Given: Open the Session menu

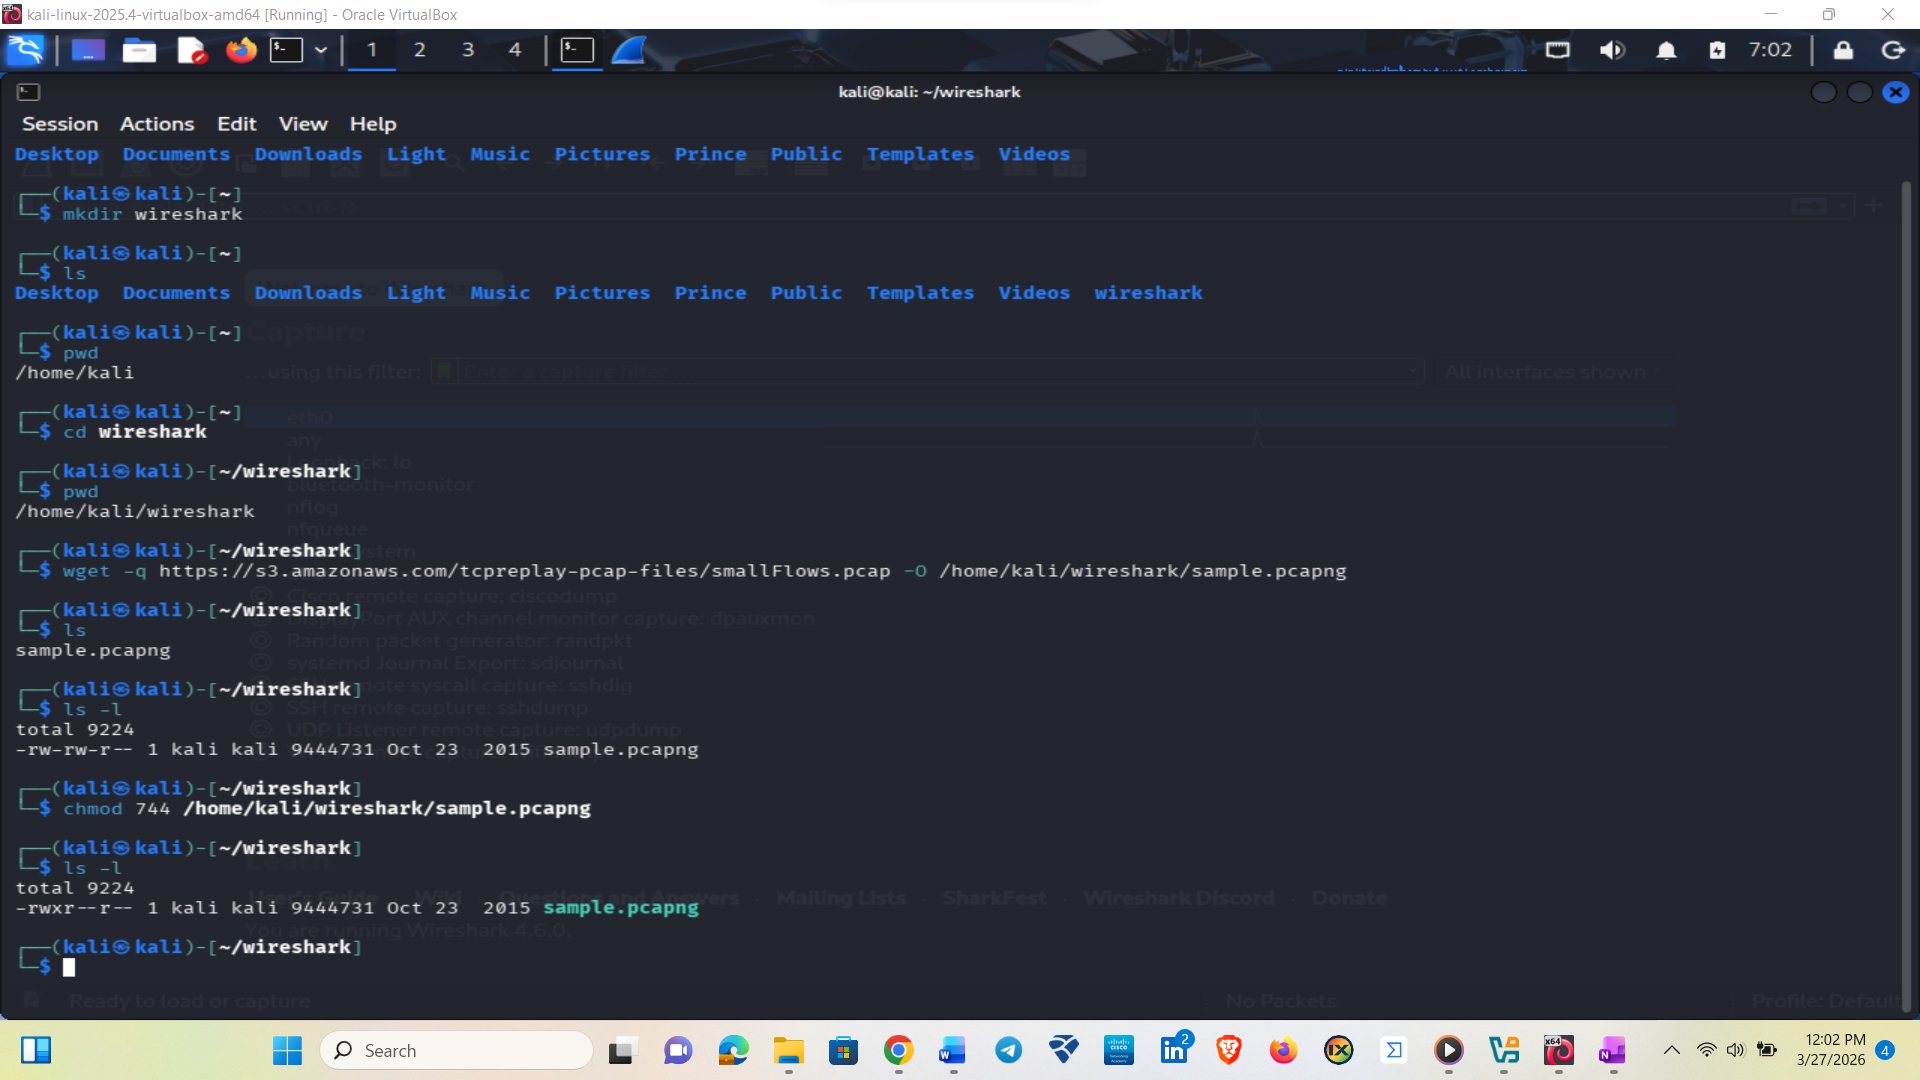Looking at the screenshot, I should pos(60,124).
